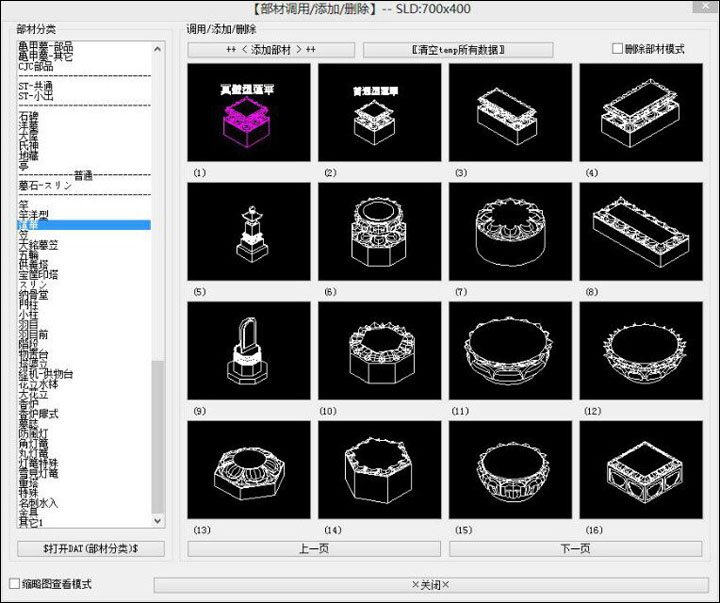Viewport: 720px width, 603px height.
Task: Choose the lotus bowl thumbnail (11)
Action: (x=510, y=350)
